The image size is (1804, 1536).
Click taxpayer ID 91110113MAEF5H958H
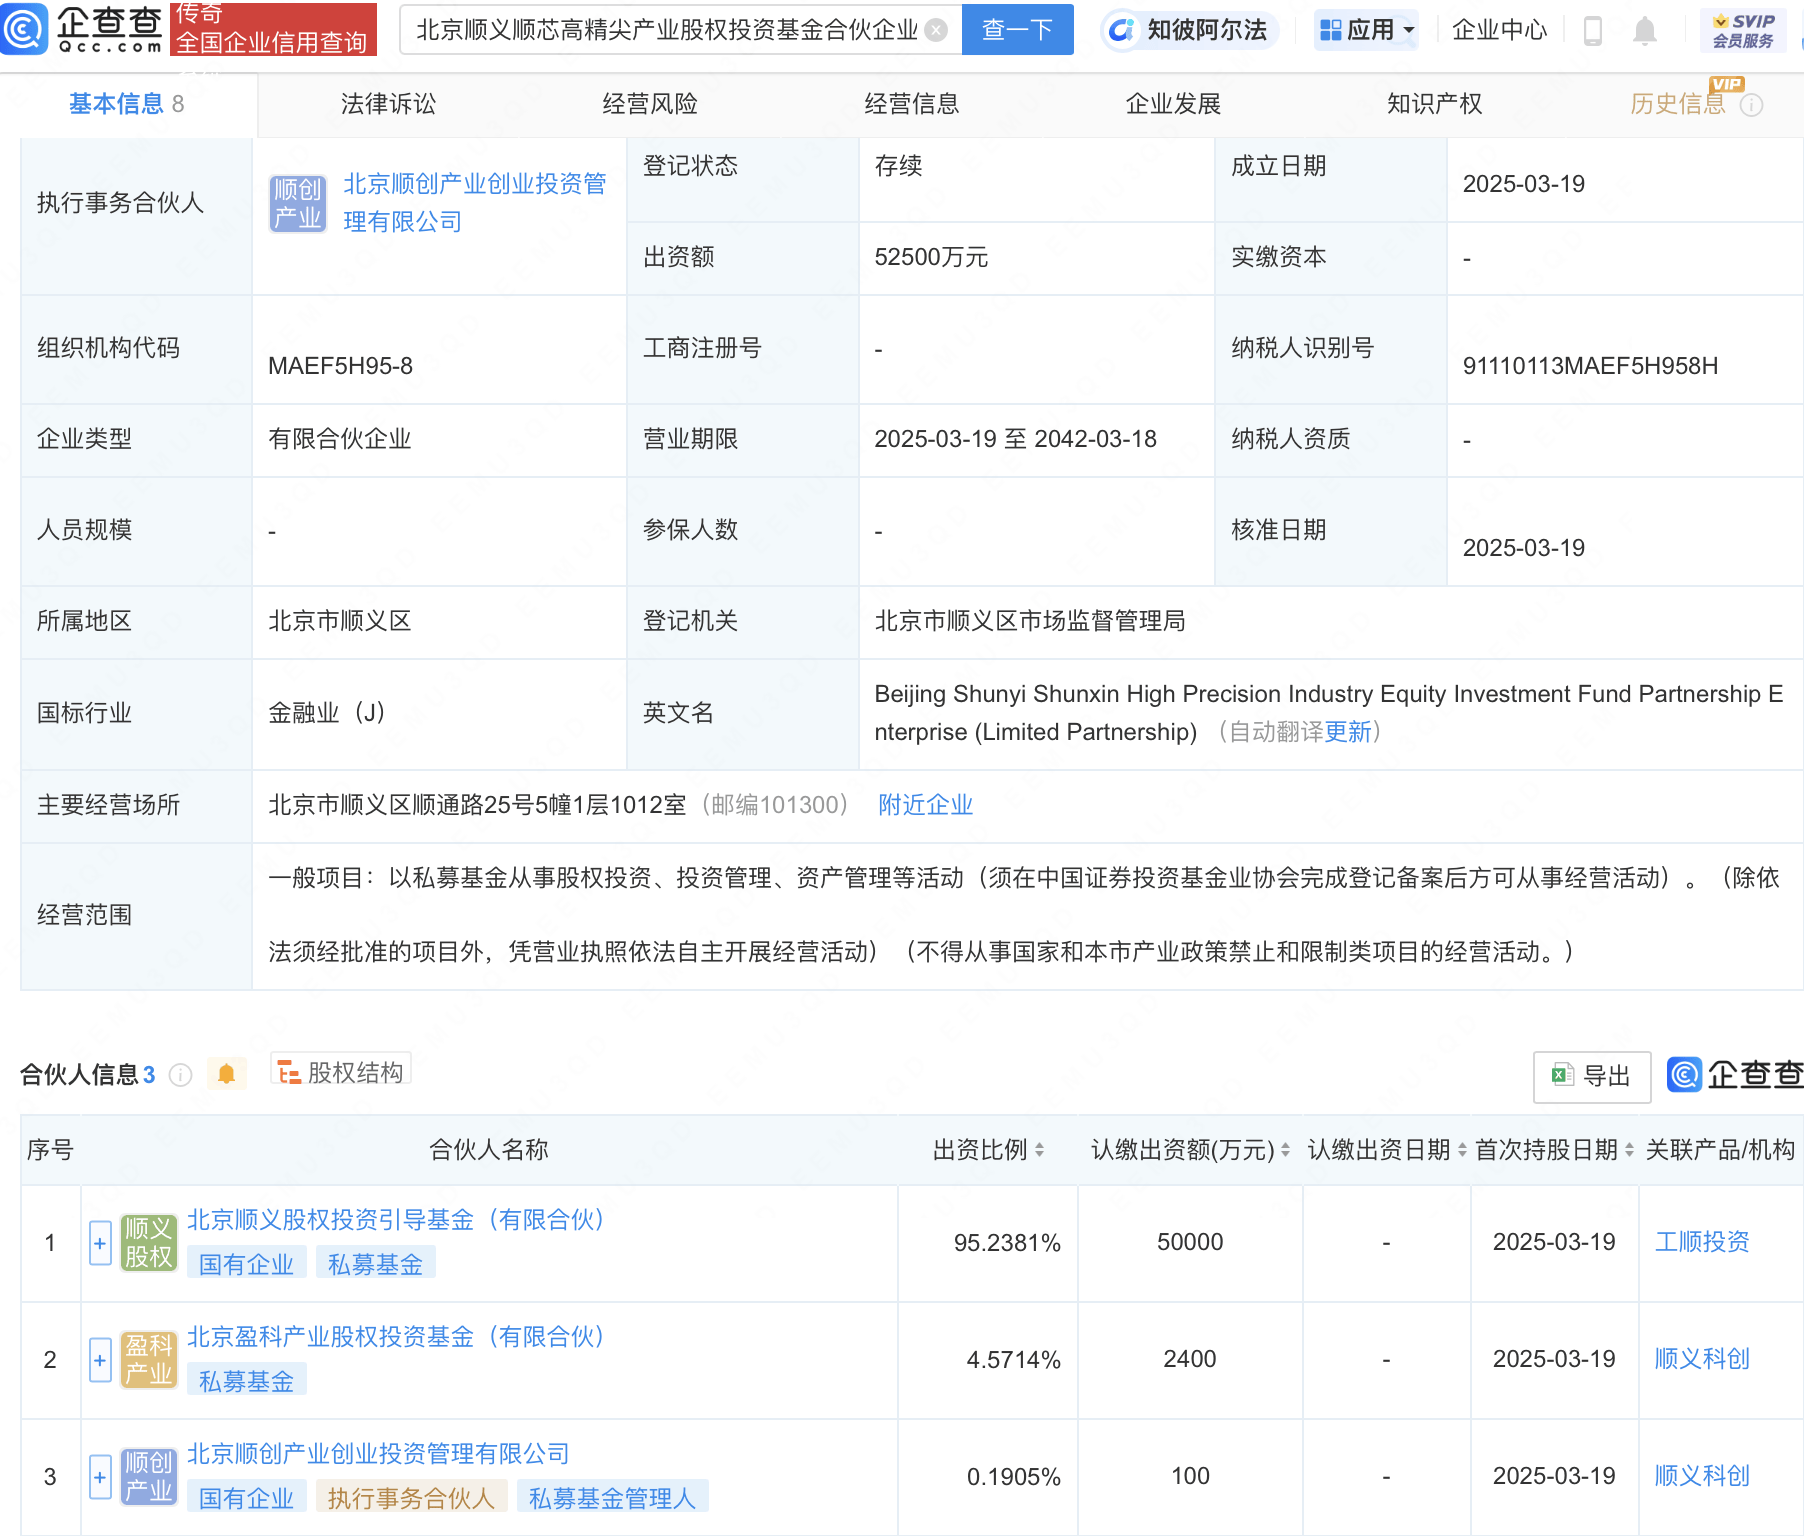[x=1590, y=366]
